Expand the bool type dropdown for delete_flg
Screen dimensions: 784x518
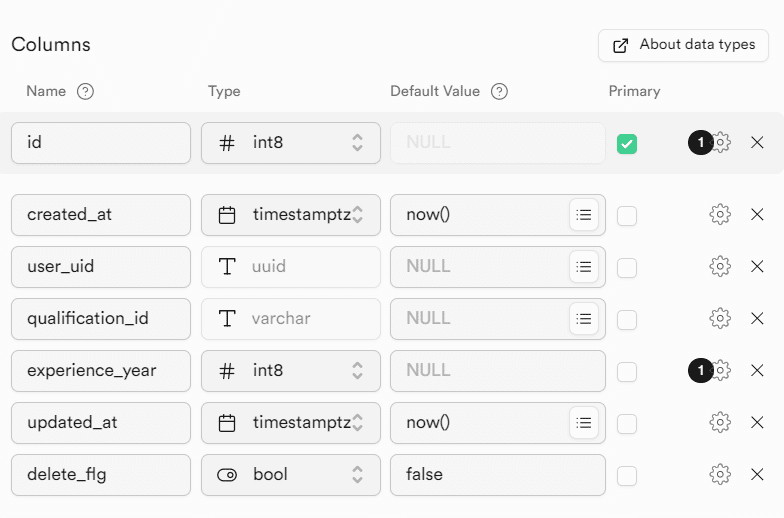291,474
